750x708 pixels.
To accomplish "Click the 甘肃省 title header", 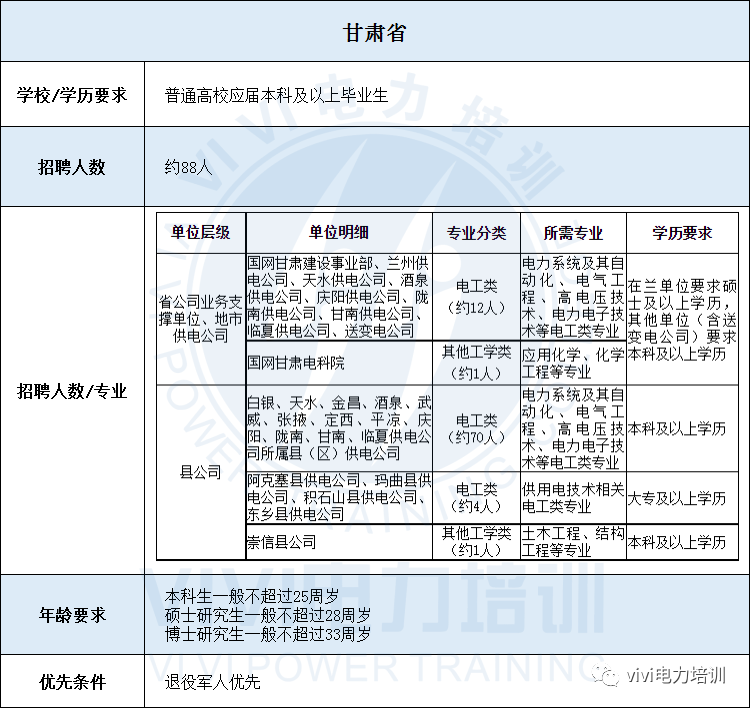I will click(375, 32).
